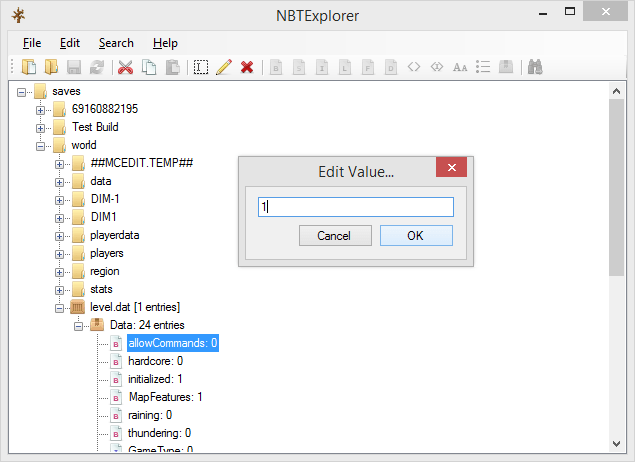Click the vertical scrollbar thumb
Image resolution: width=635 pixels, height=462 pixels.
pyautogui.click(x=616, y=187)
